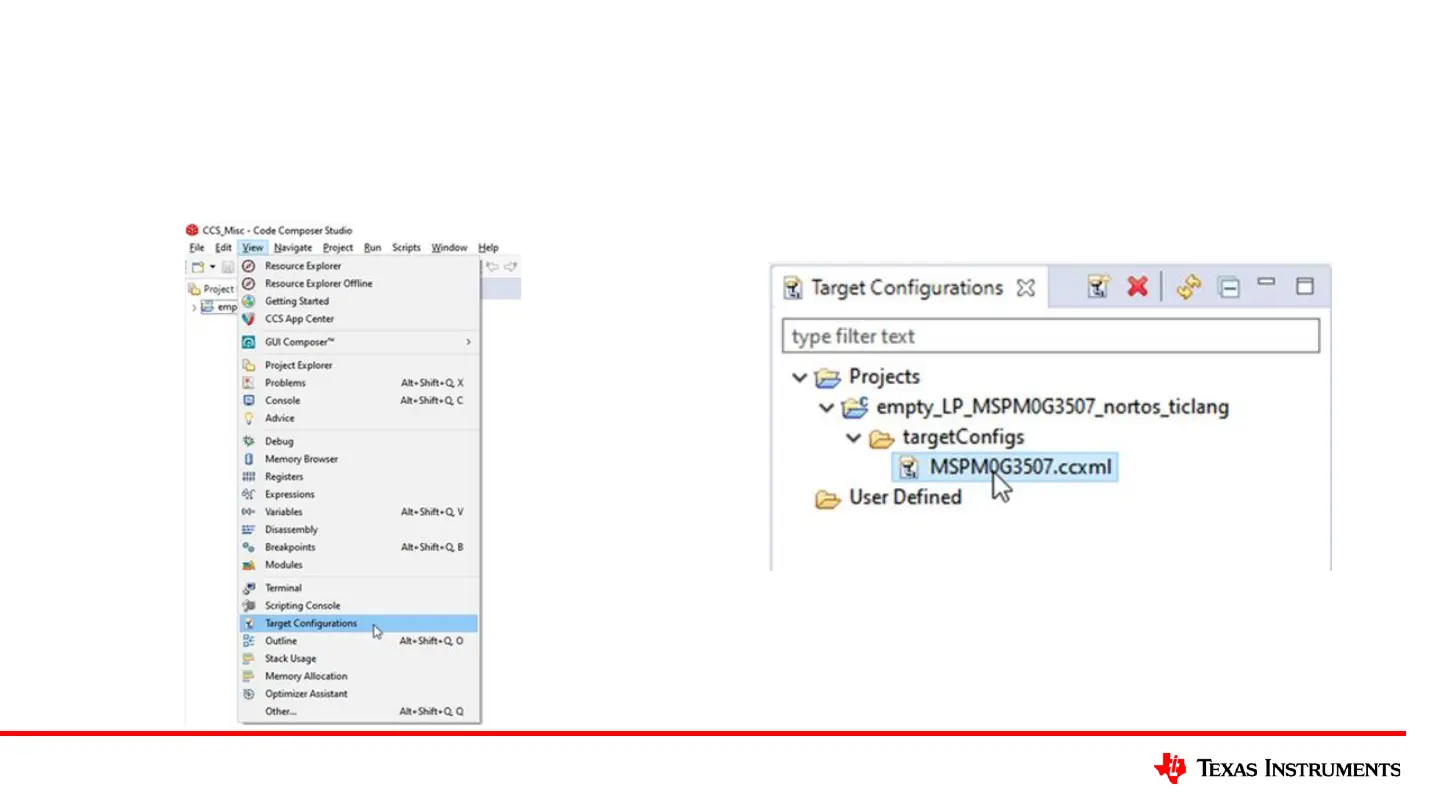Image resolution: width=1440 pixels, height=810 pixels.
Task: Click the Debug bug icon
Action: (x=249, y=441)
